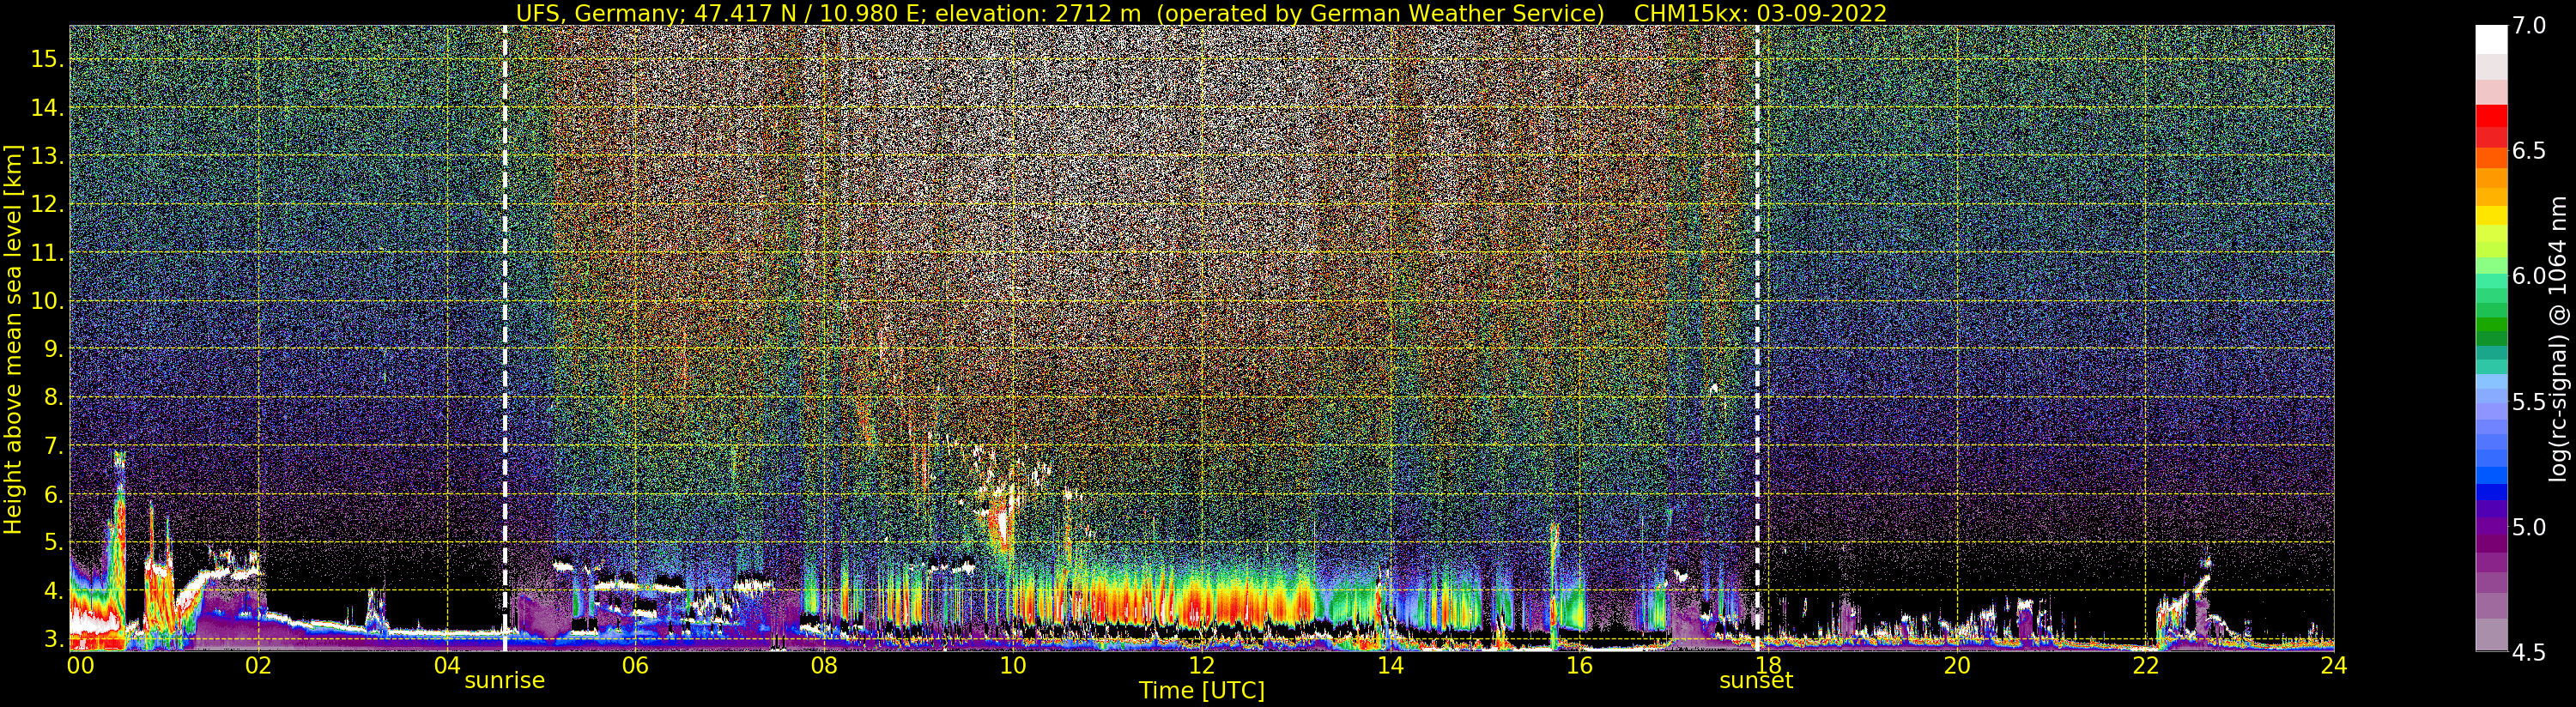Viewport: 2576px width, 707px height.
Task: Click the time axis tick '14'
Action: (x=1390, y=665)
